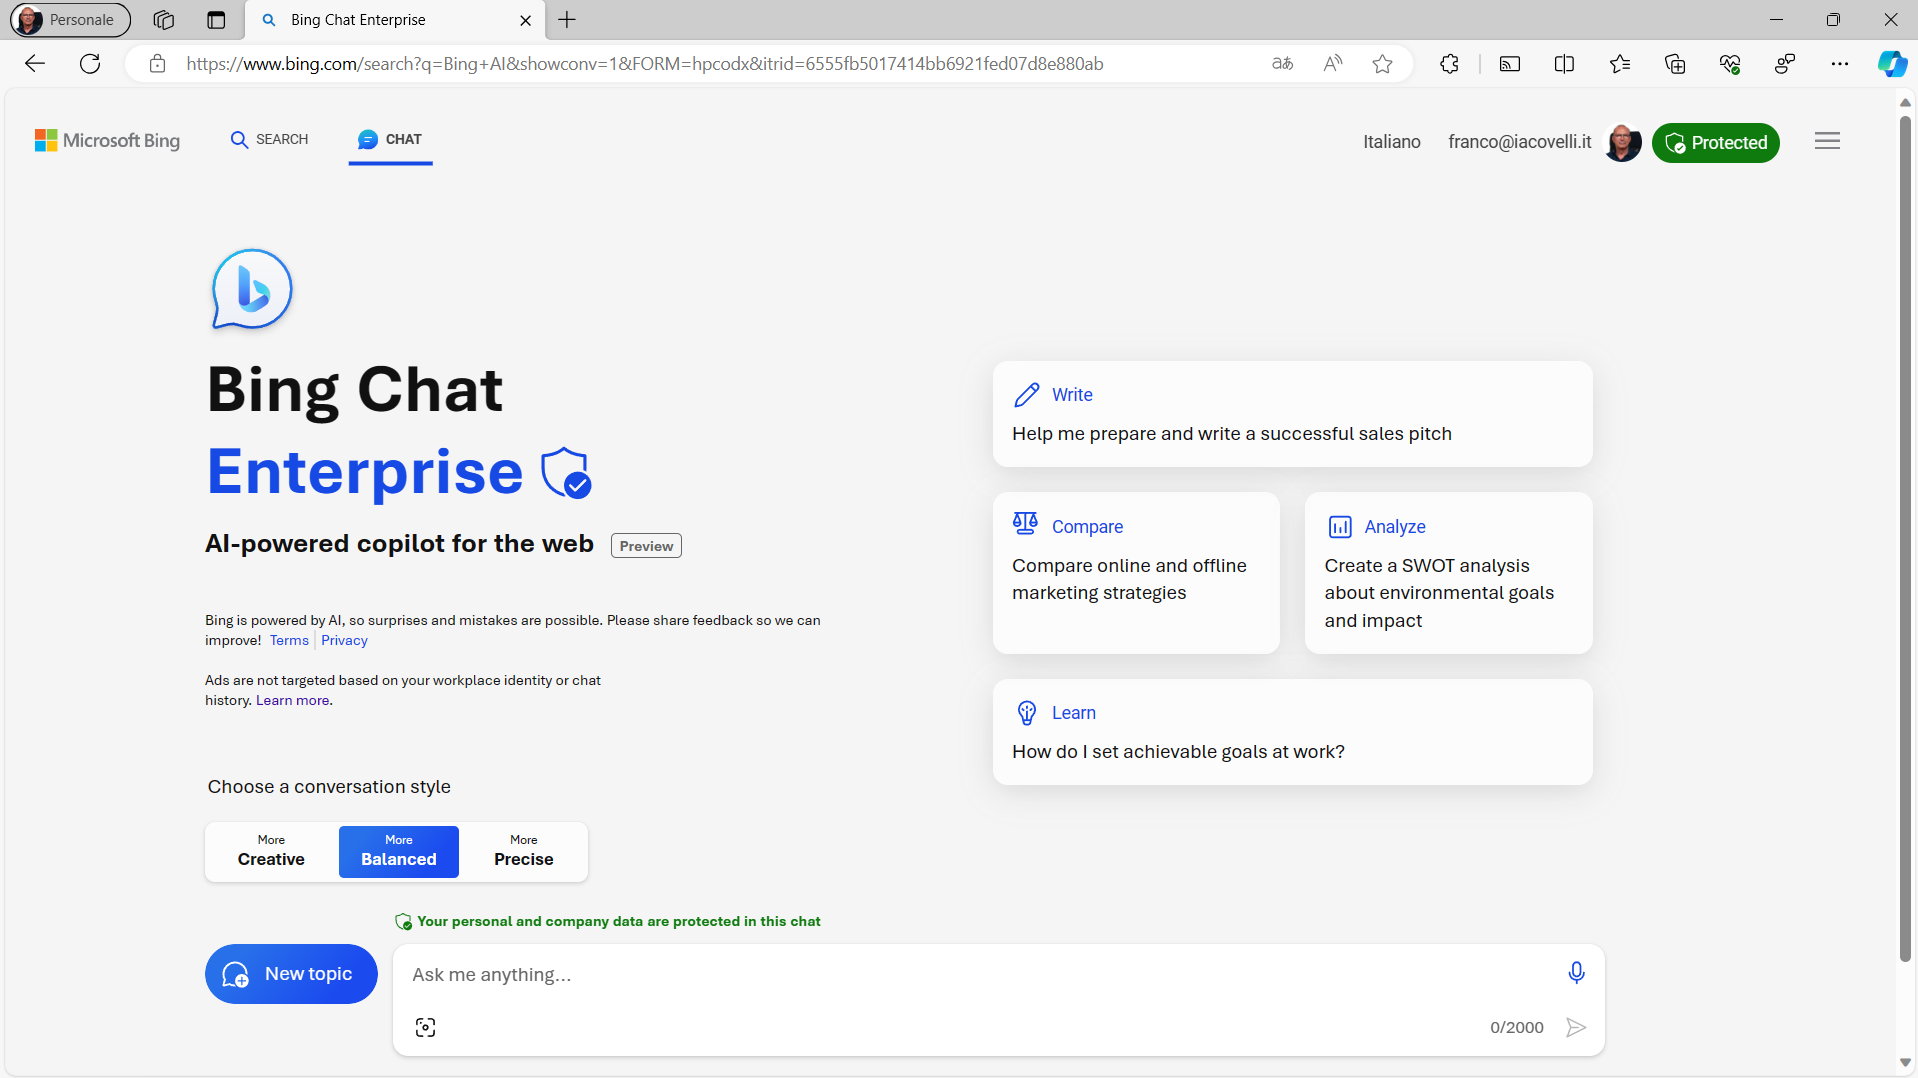Reload the page with refresh icon
Screen dimensions: 1918x1078
pyautogui.click(x=90, y=64)
